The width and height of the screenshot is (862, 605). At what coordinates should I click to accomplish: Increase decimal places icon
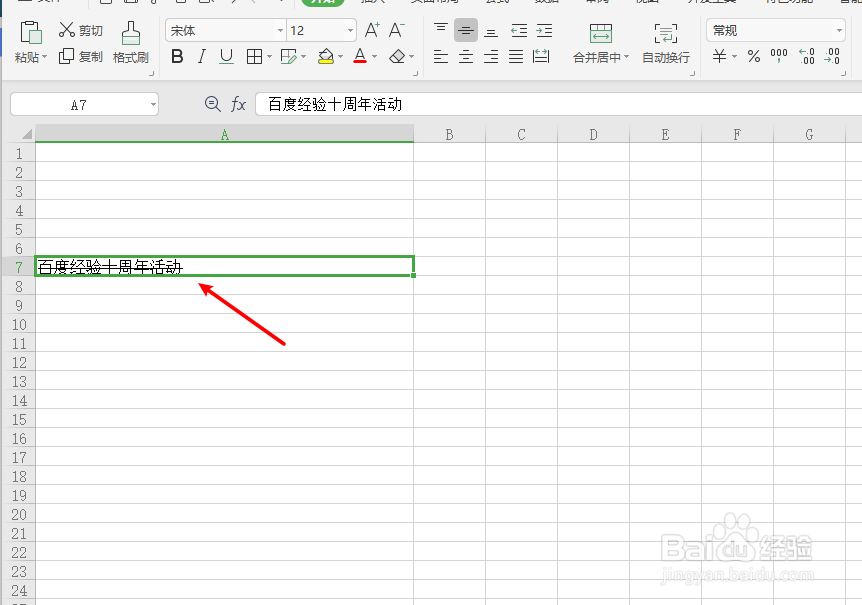(x=807, y=56)
